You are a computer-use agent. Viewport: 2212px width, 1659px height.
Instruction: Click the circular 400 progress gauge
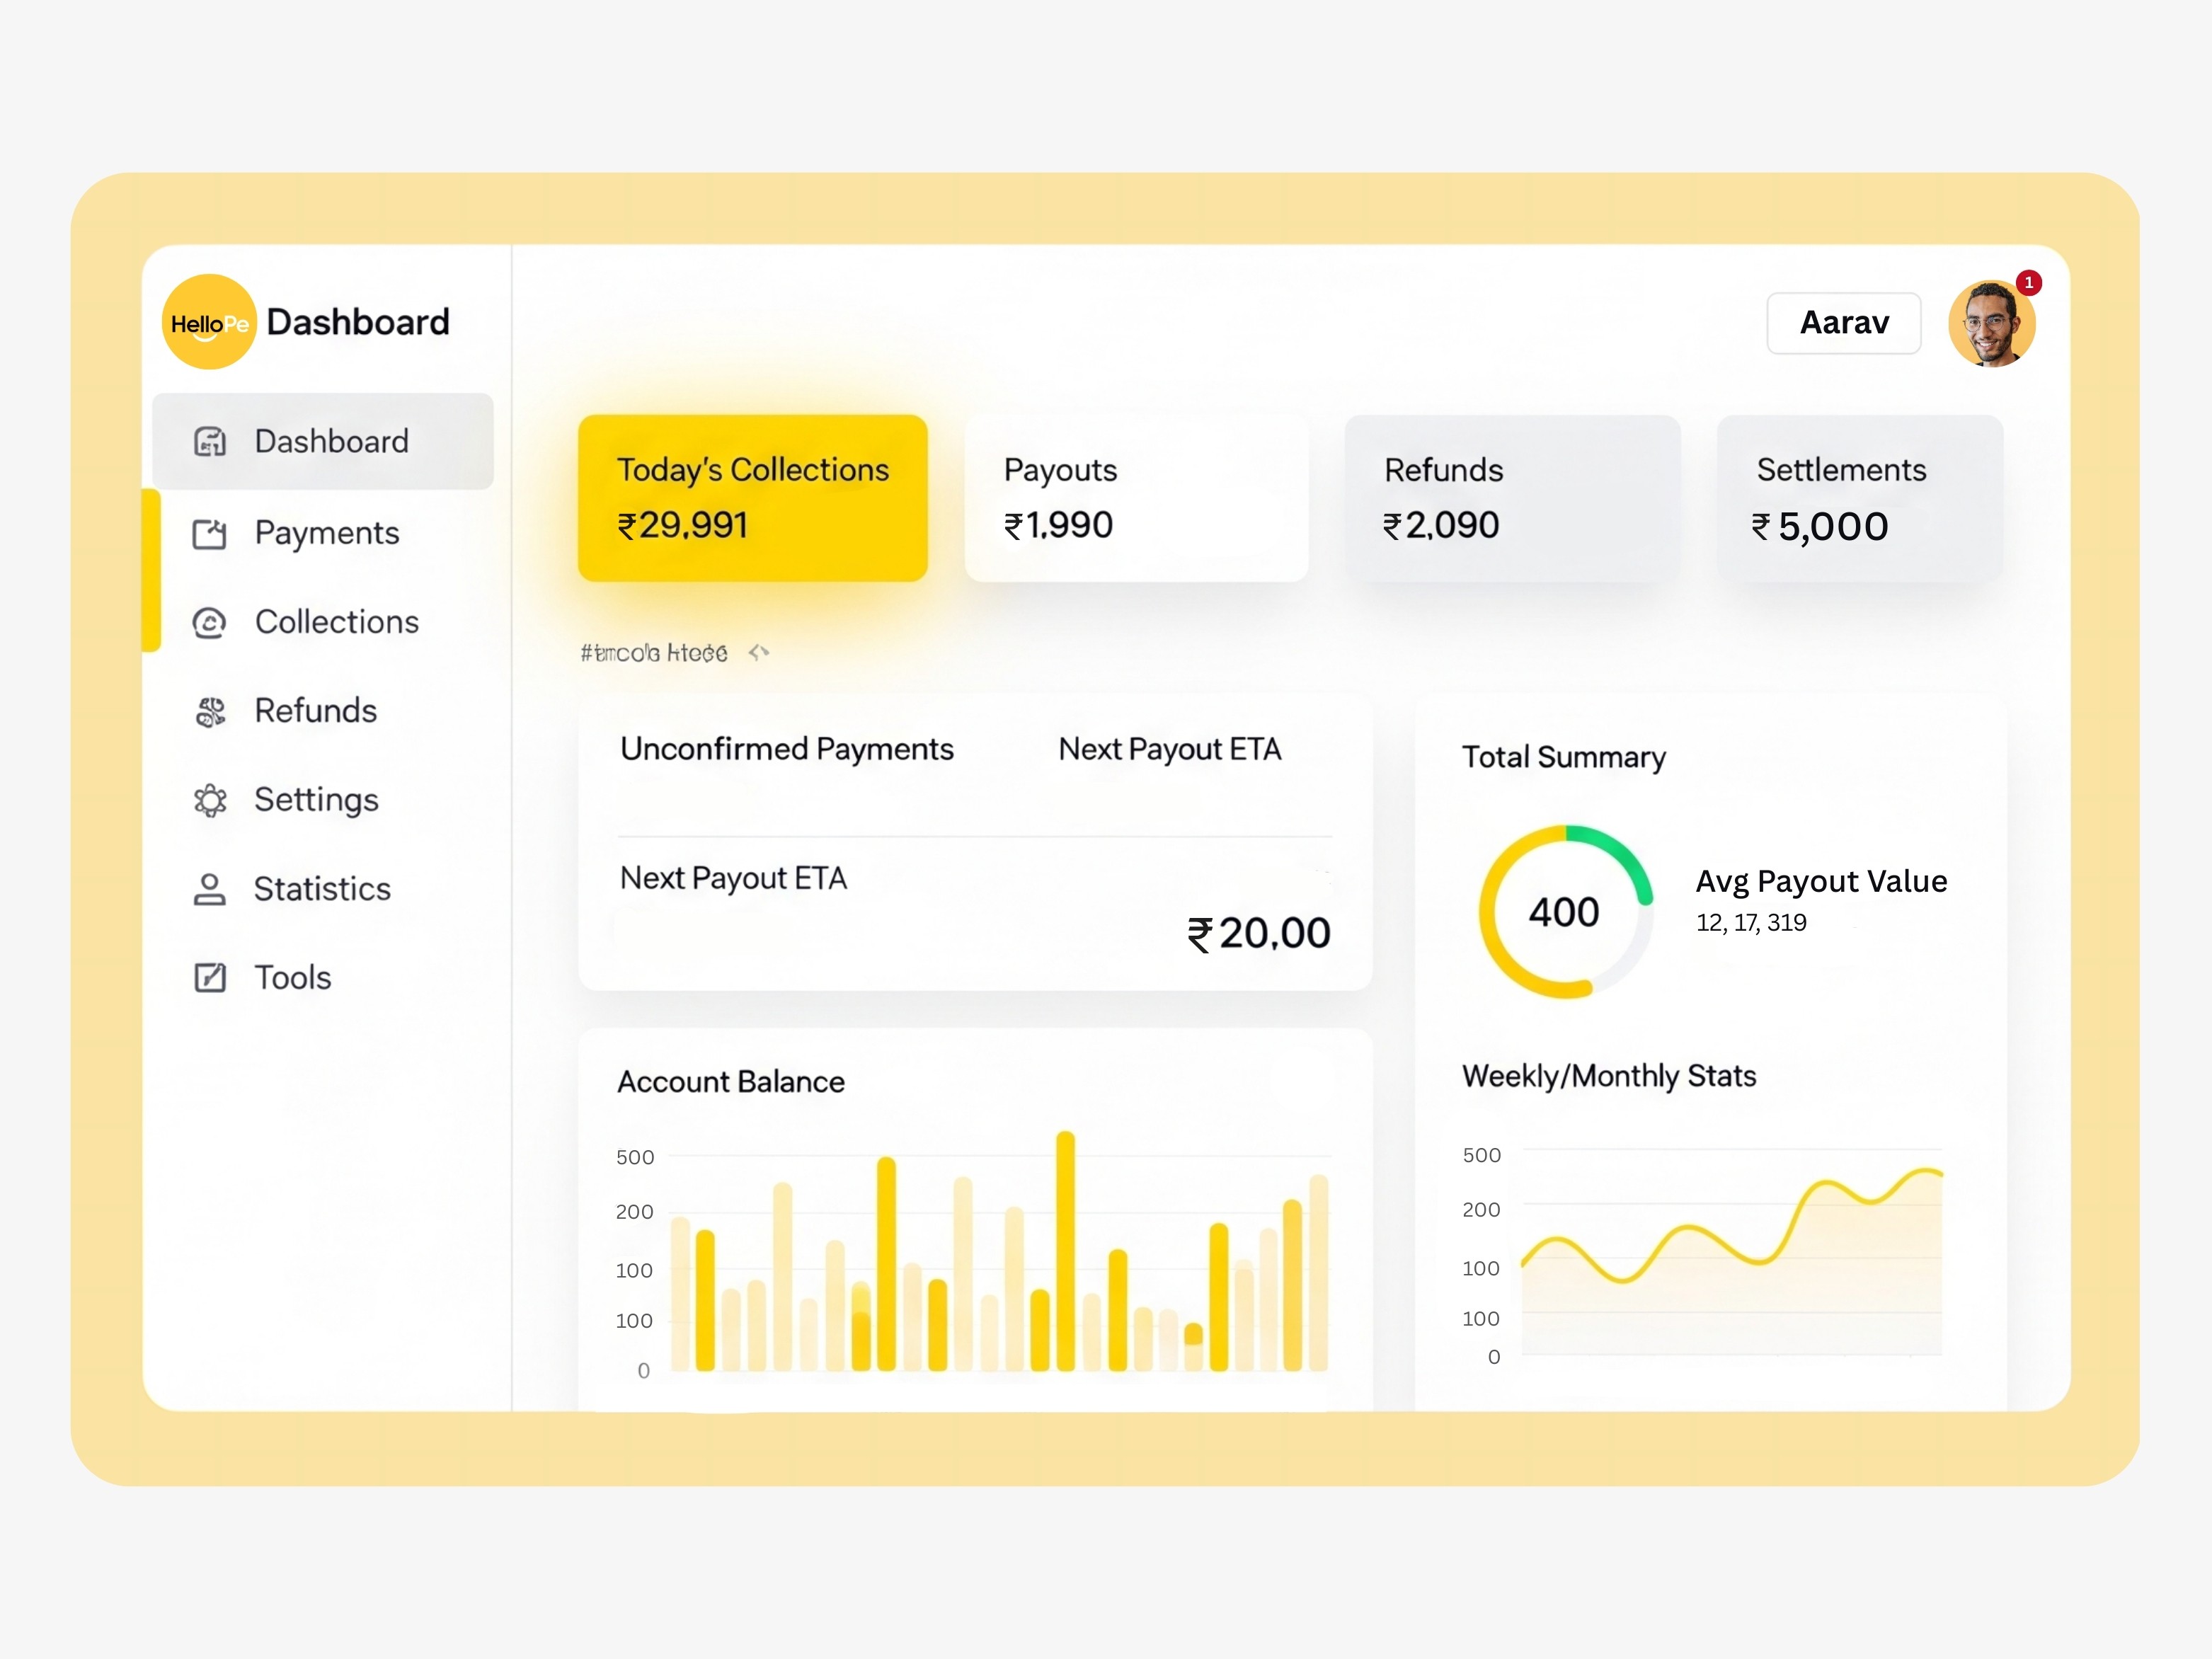tap(1565, 911)
